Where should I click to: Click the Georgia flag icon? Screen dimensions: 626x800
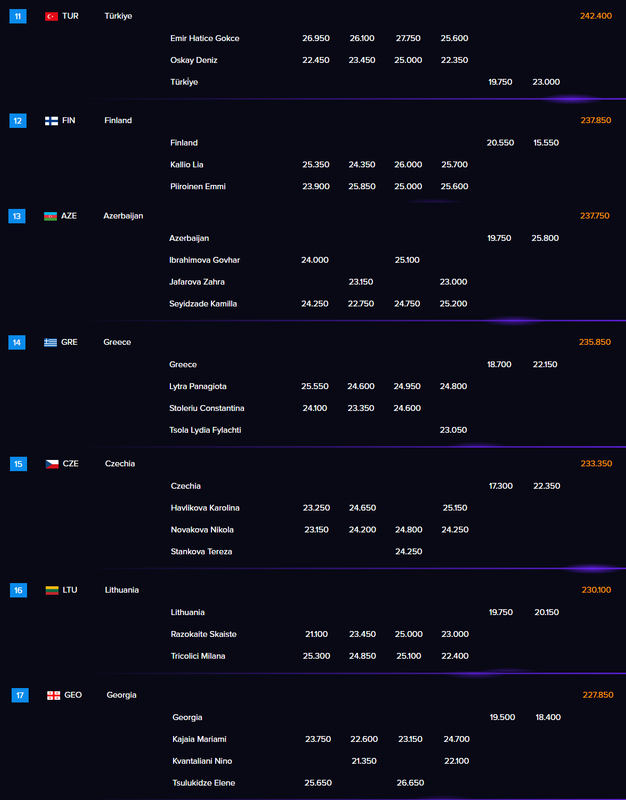[54, 695]
